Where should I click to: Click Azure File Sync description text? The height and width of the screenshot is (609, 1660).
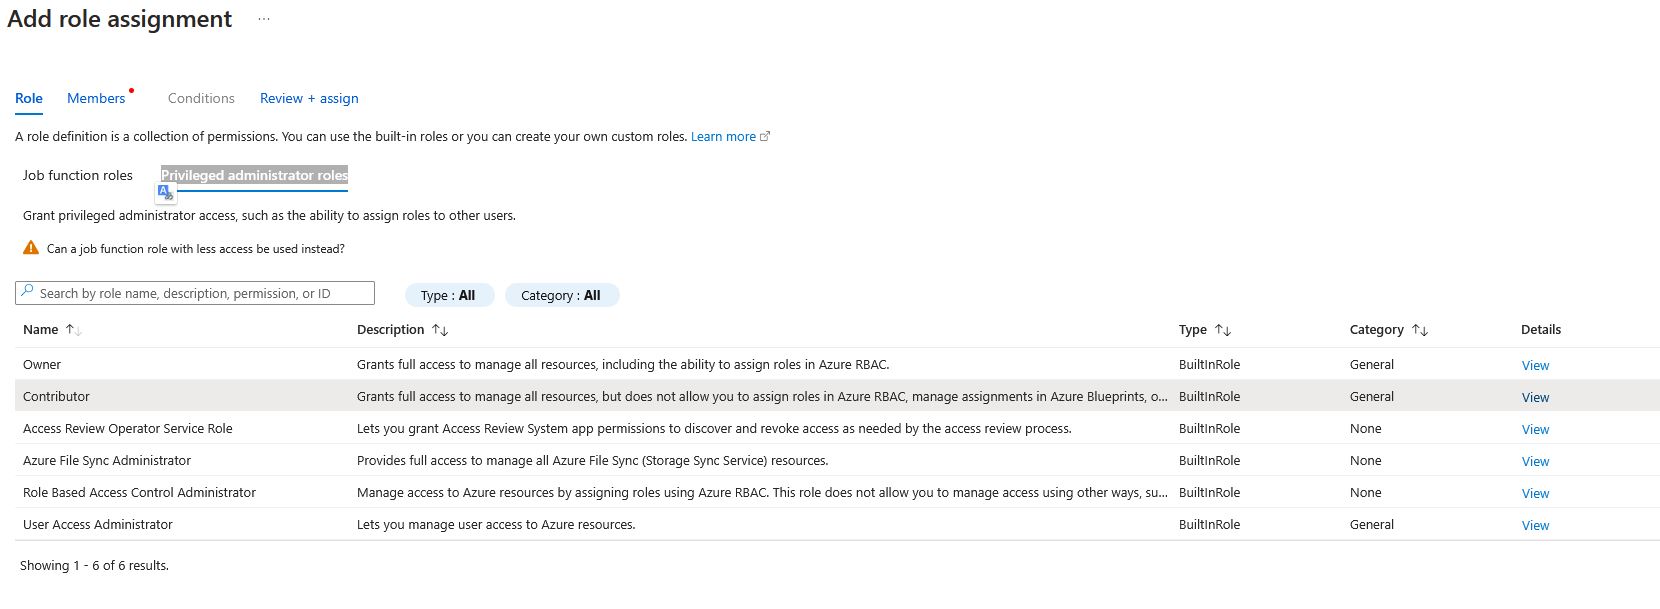[x=592, y=460]
